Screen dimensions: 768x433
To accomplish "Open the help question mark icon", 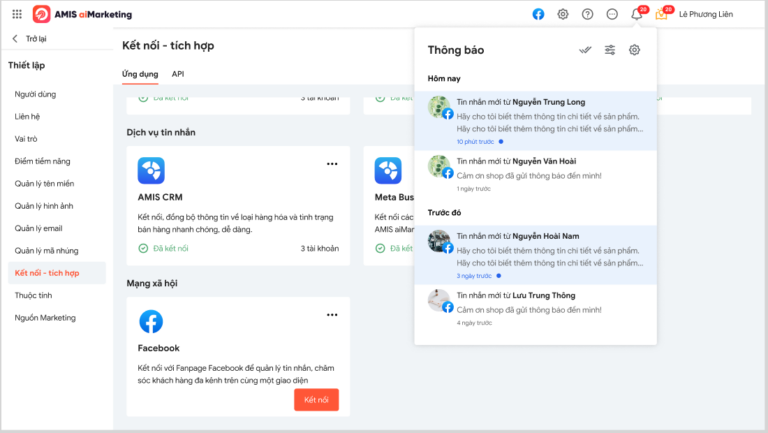I will [x=587, y=14].
